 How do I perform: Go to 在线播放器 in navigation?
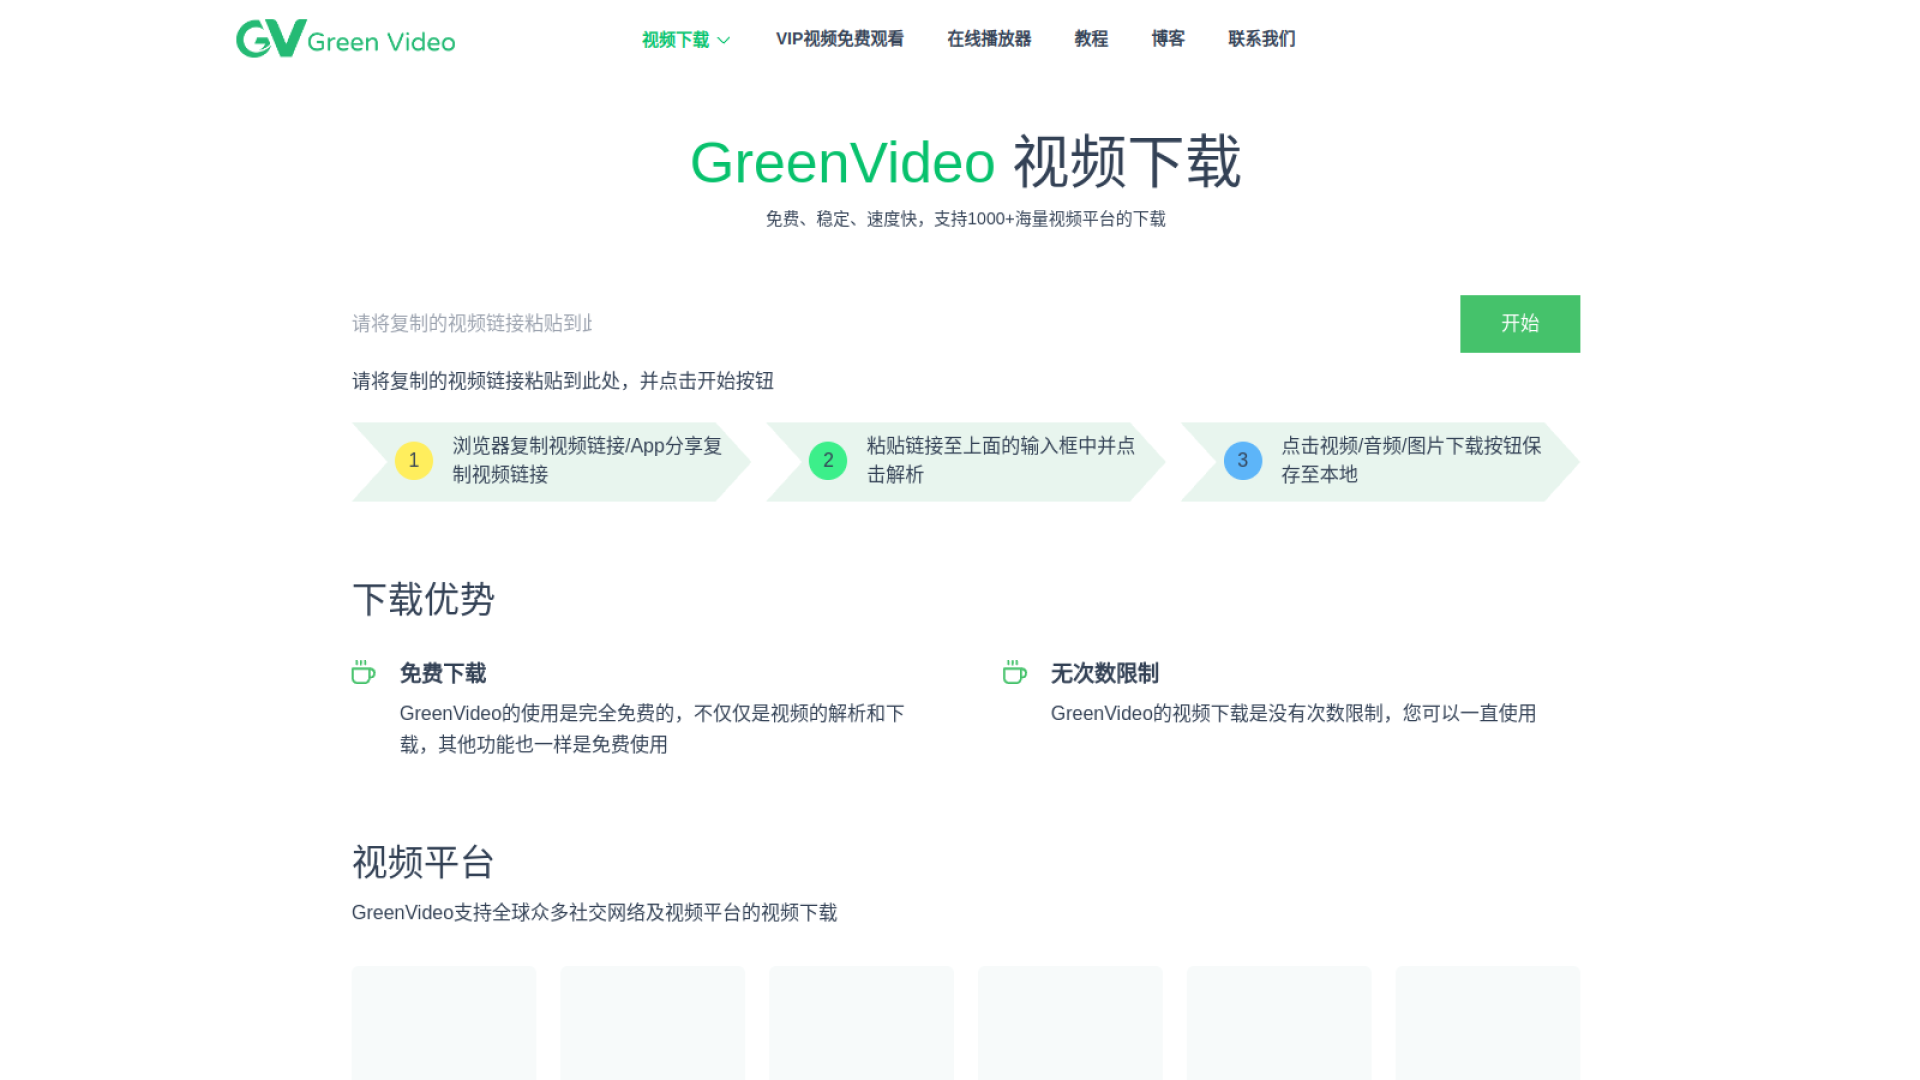point(988,39)
